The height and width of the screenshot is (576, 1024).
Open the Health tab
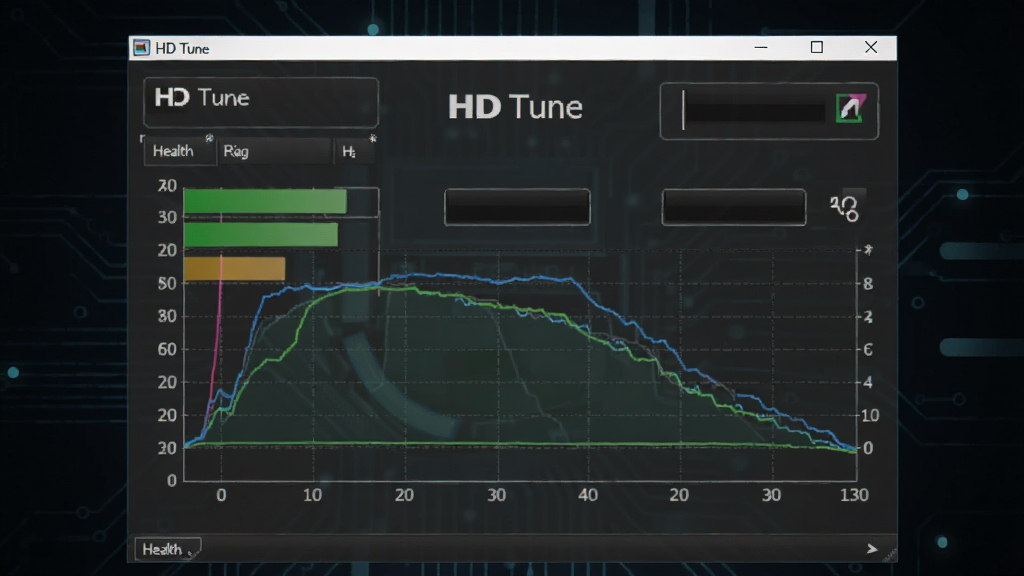point(180,151)
